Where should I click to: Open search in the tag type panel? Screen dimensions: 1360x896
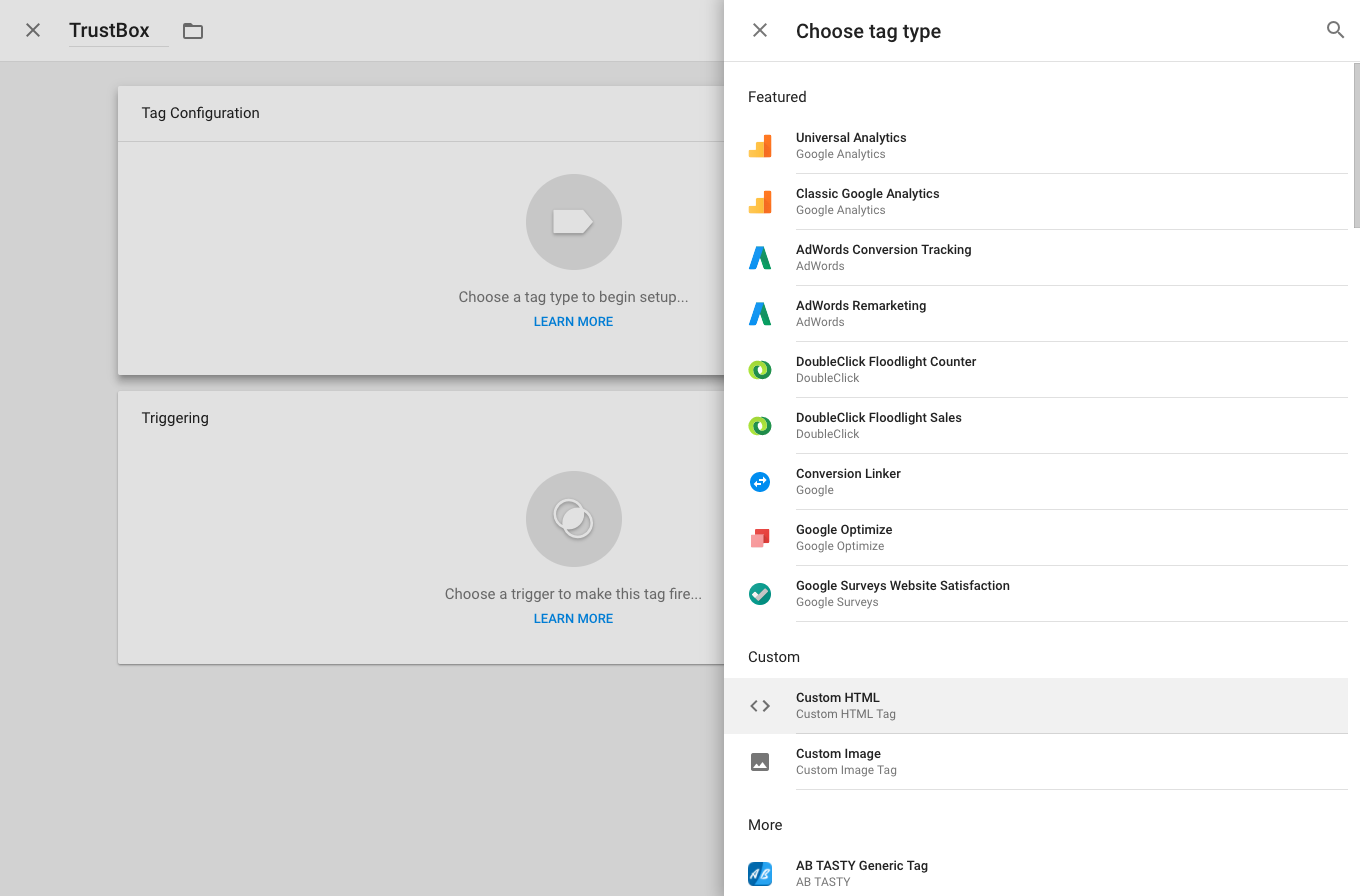(1336, 30)
